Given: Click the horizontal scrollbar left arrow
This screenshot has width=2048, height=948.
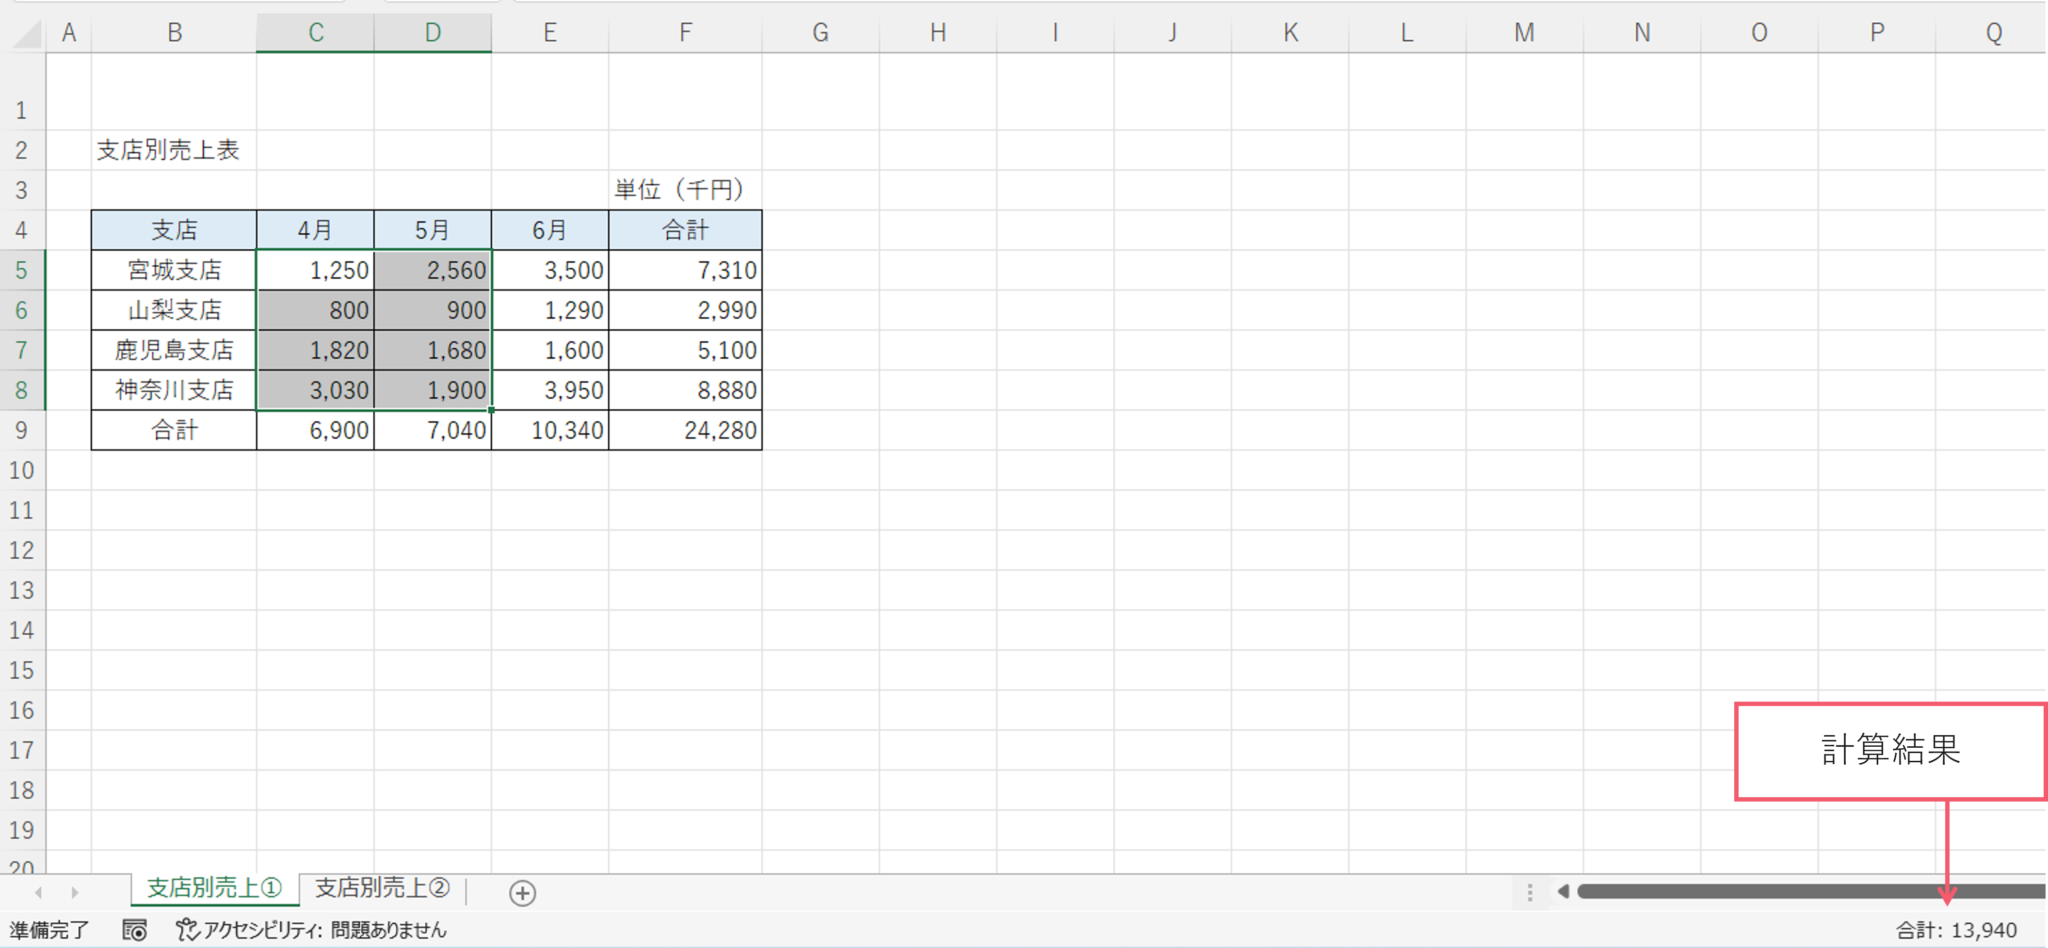Looking at the screenshot, I should [1563, 891].
